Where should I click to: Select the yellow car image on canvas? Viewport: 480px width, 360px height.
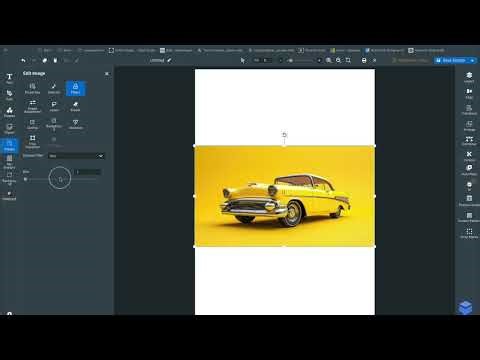(x=285, y=196)
